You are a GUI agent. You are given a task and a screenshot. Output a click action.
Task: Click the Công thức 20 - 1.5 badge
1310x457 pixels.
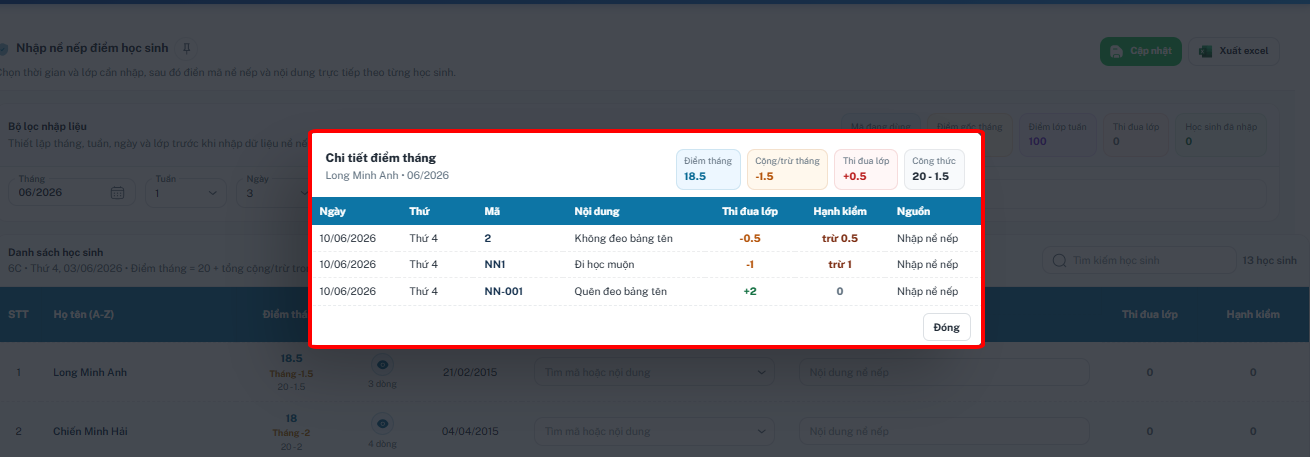[934, 169]
